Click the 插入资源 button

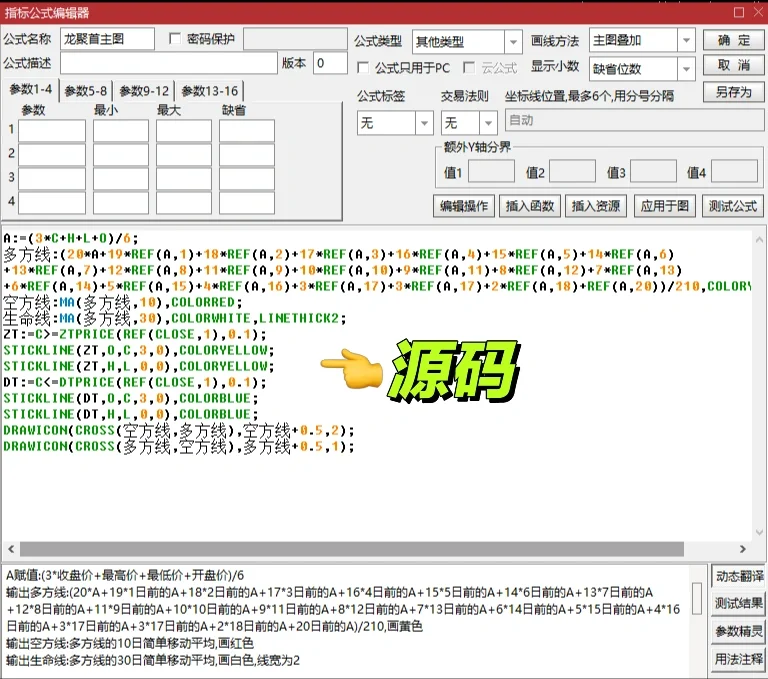[x=596, y=206]
